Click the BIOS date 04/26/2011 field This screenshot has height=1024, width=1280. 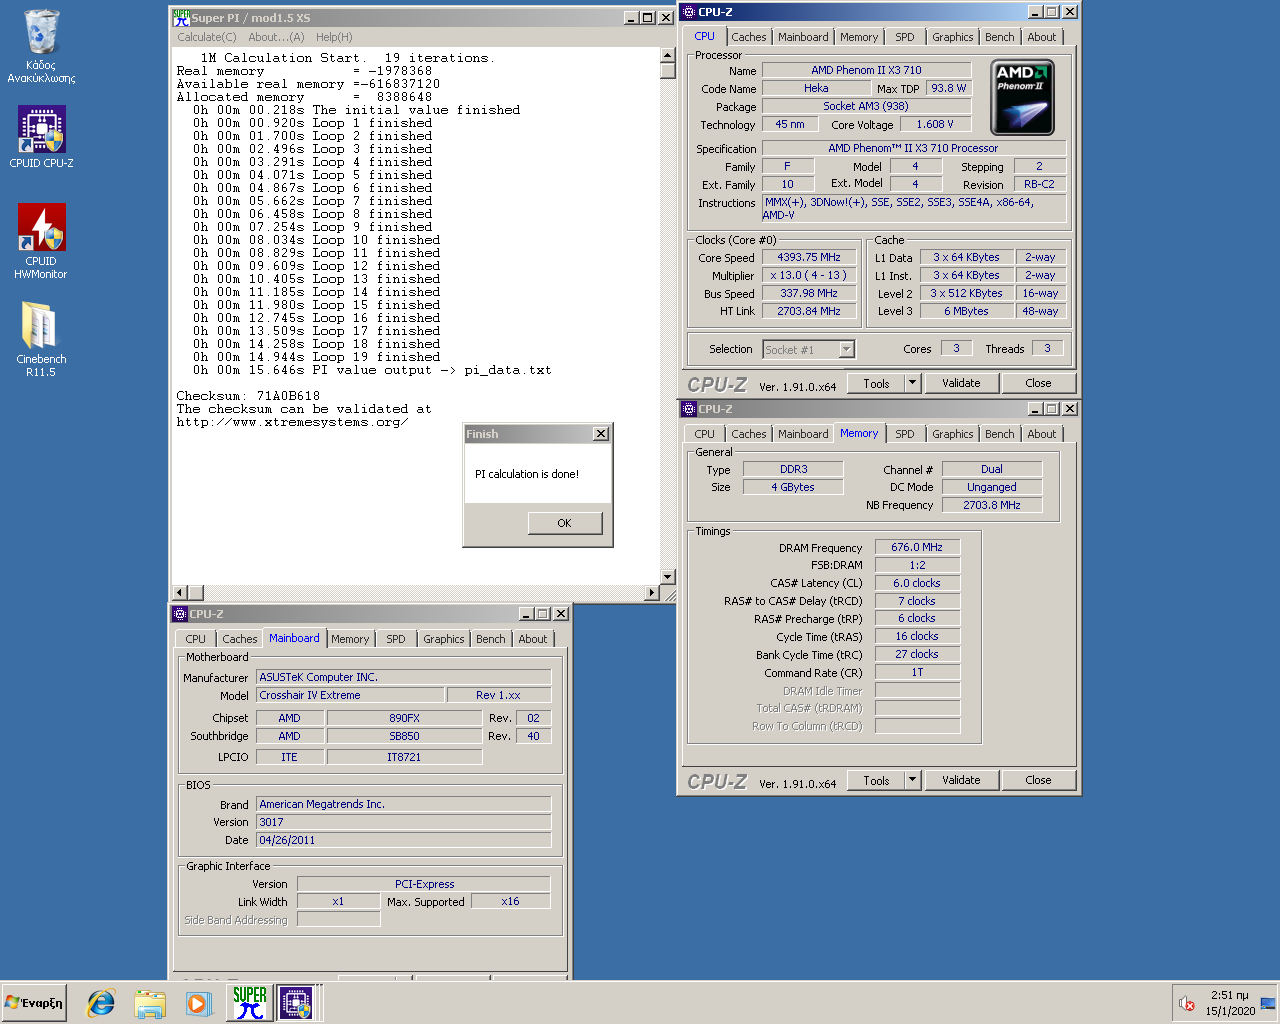pos(404,840)
